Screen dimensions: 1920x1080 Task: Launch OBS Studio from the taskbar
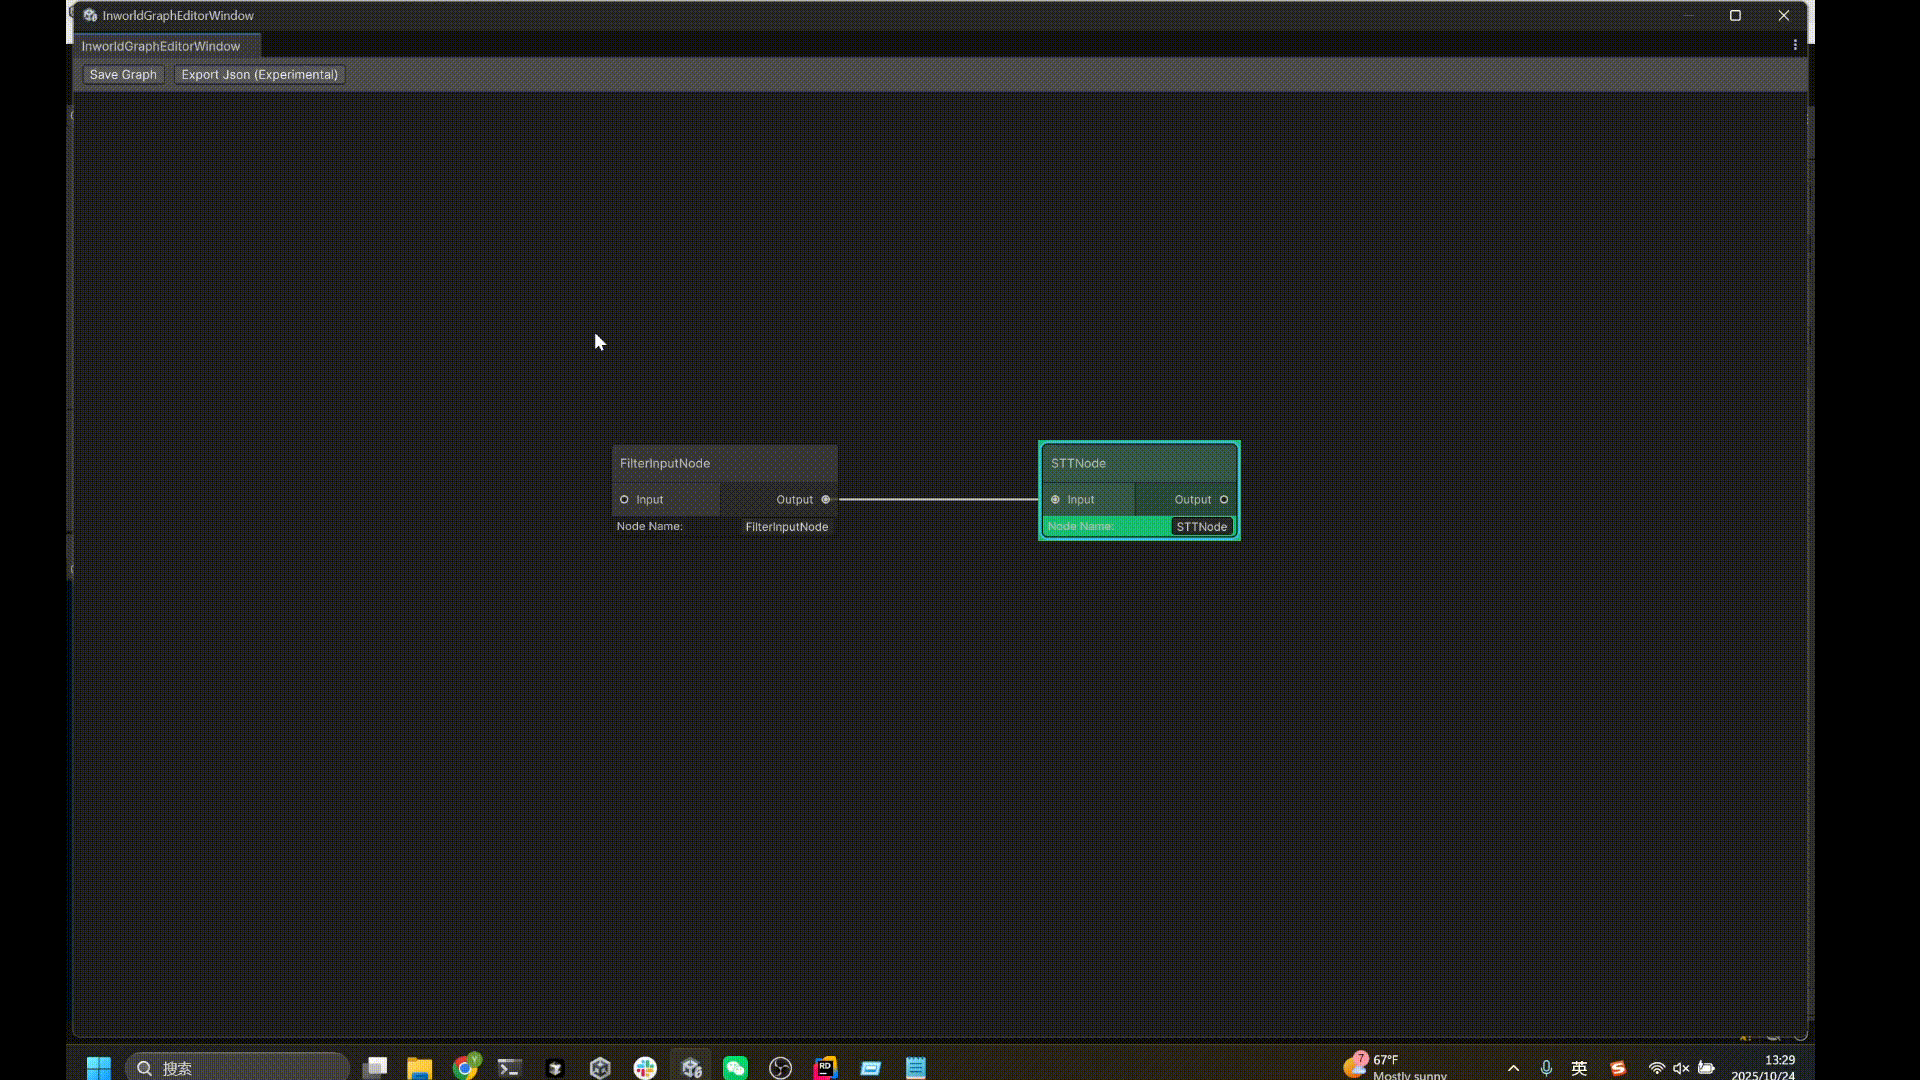[x=780, y=1067]
